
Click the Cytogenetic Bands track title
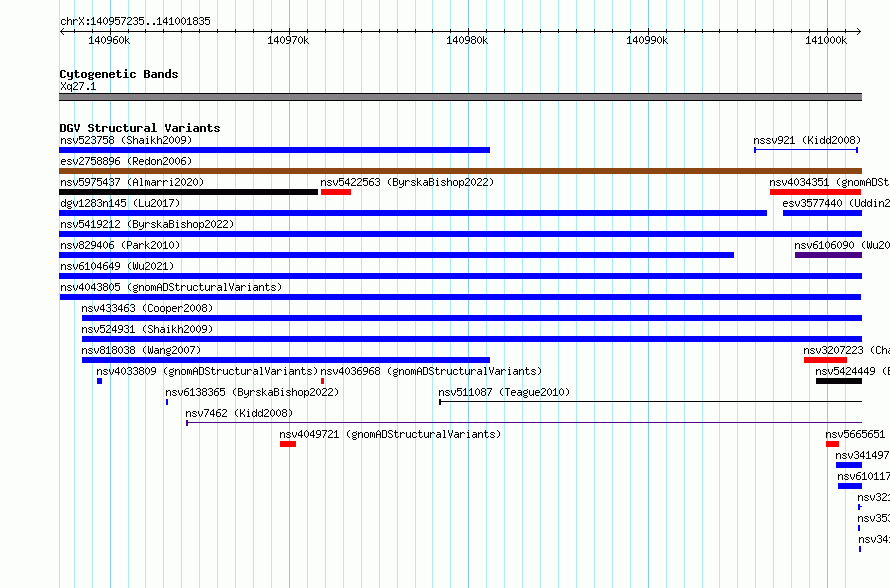pyautogui.click(x=119, y=74)
